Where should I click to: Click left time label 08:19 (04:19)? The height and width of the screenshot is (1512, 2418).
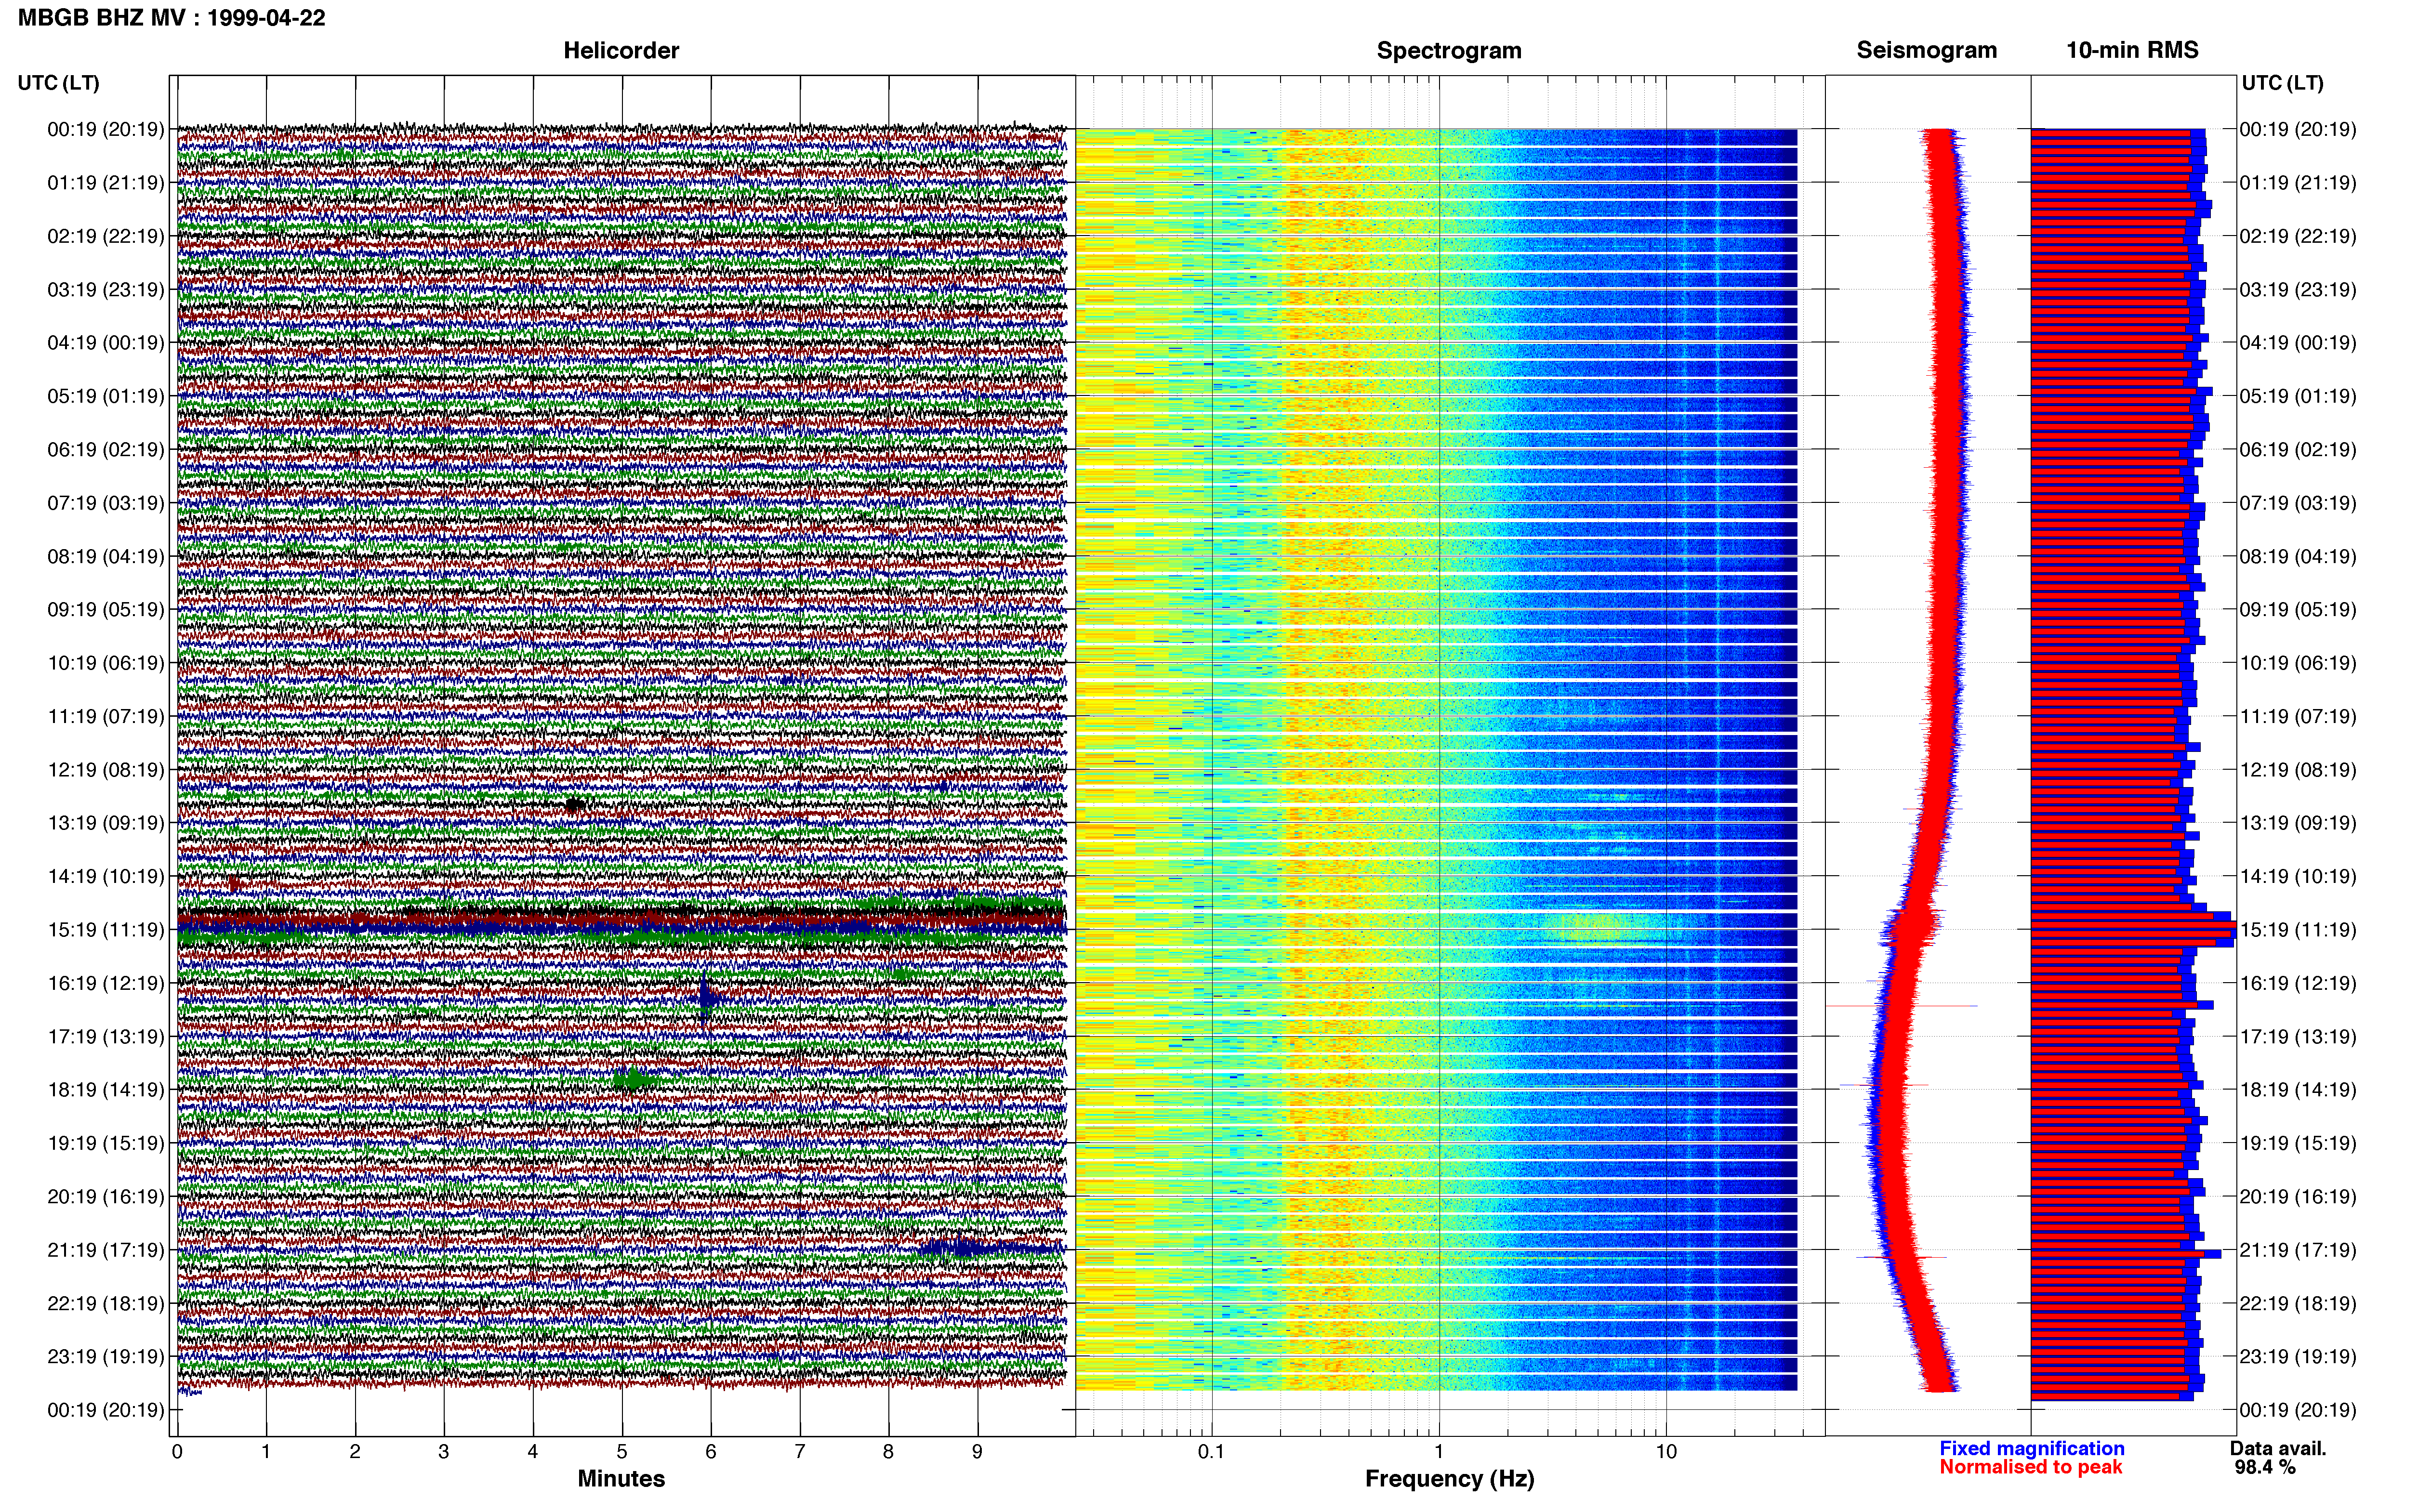pos(106,556)
